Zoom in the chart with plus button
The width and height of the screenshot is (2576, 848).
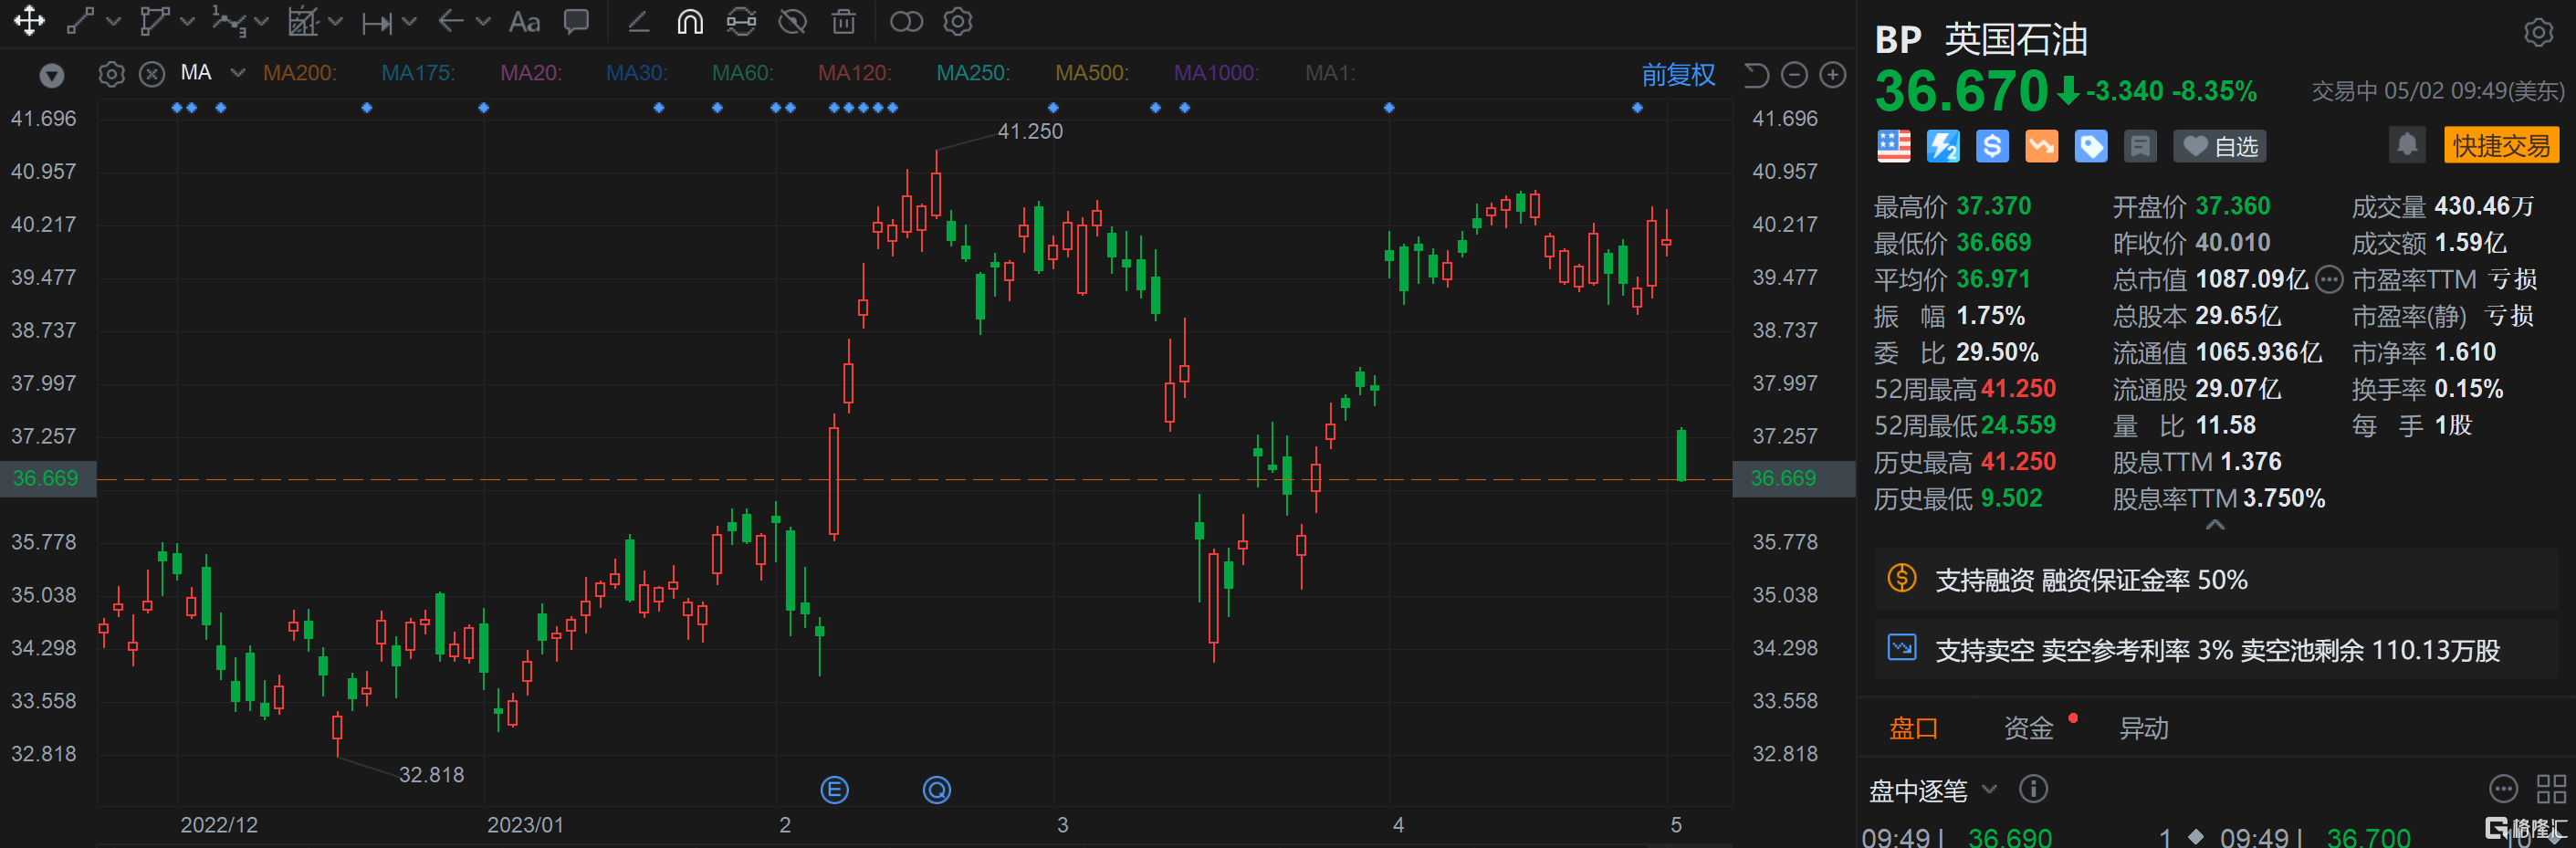[1833, 75]
